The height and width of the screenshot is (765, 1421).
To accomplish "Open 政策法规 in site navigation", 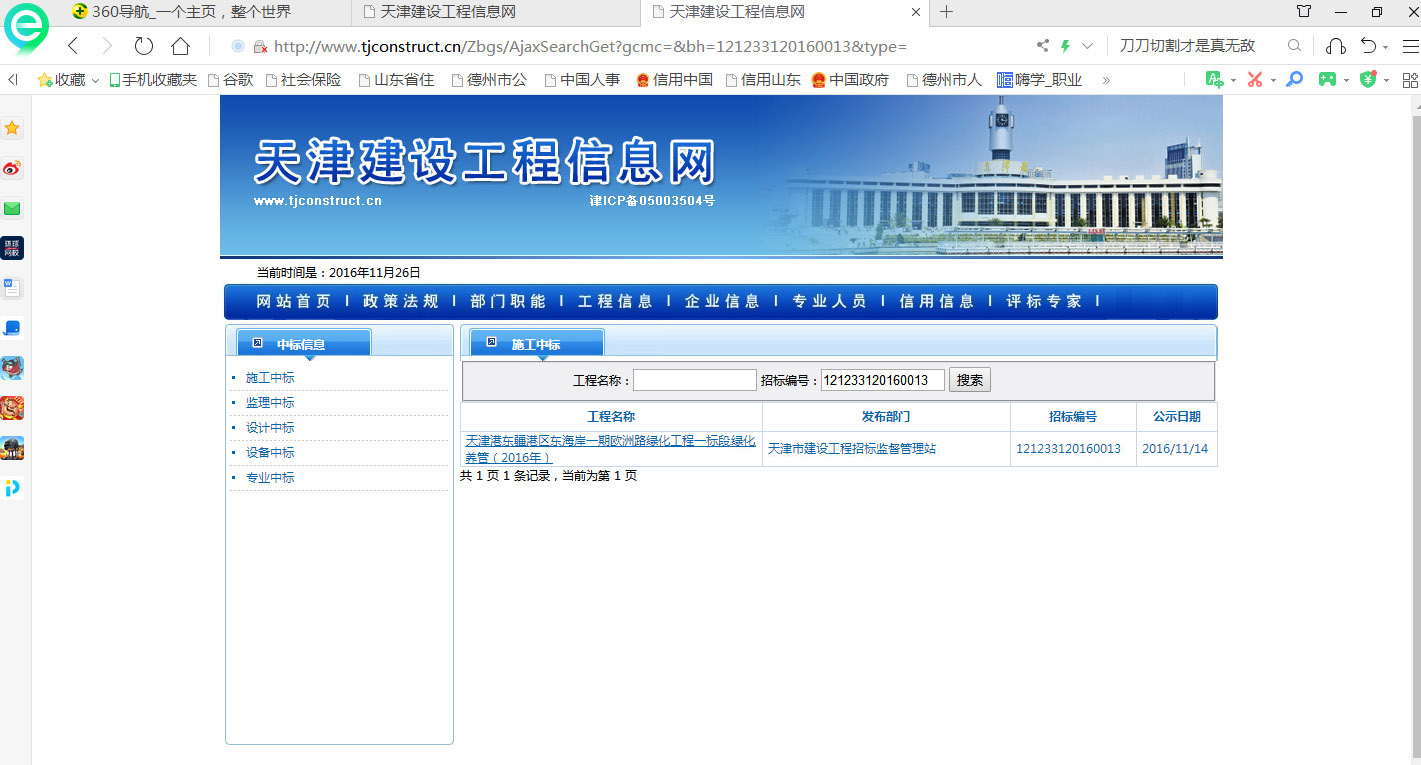I will click(400, 301).
